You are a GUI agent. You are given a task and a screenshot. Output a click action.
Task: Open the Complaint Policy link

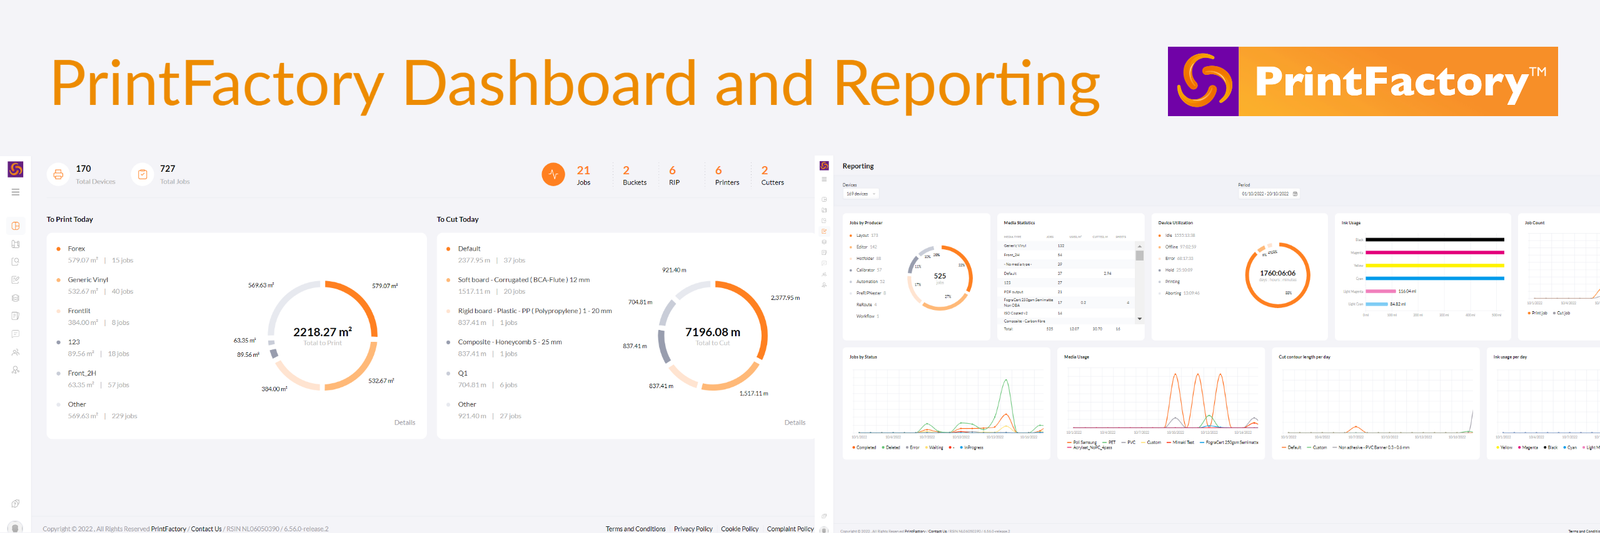tap(790, 529)
